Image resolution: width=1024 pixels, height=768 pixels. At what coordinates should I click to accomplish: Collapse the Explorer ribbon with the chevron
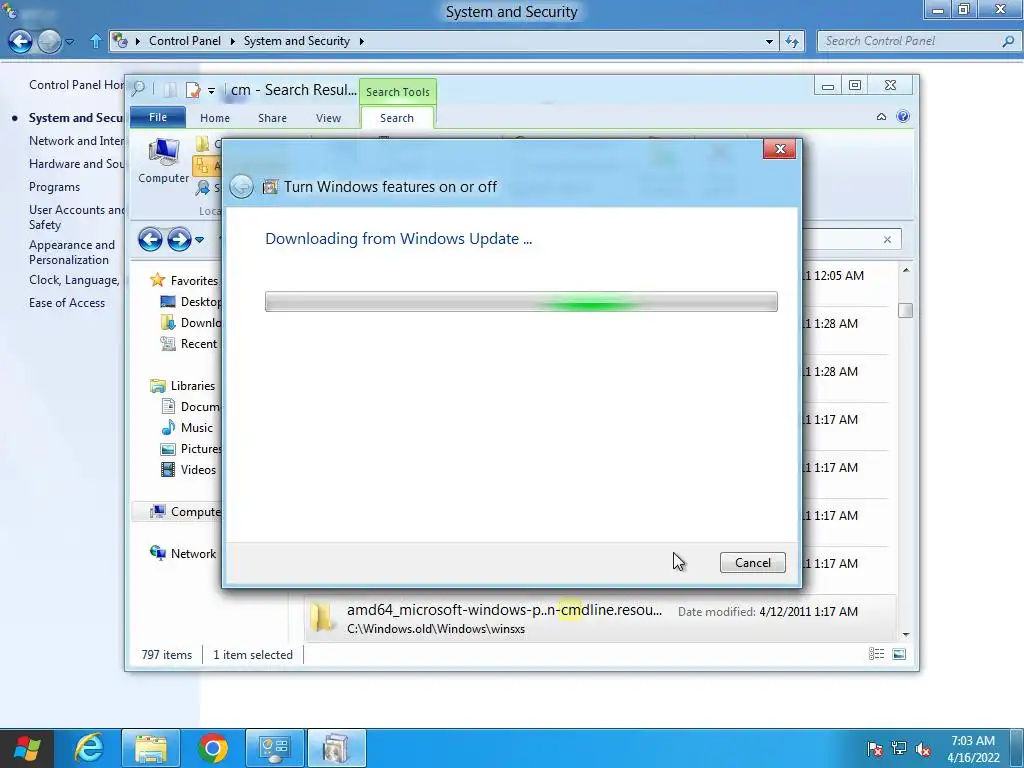click(881, 117)
